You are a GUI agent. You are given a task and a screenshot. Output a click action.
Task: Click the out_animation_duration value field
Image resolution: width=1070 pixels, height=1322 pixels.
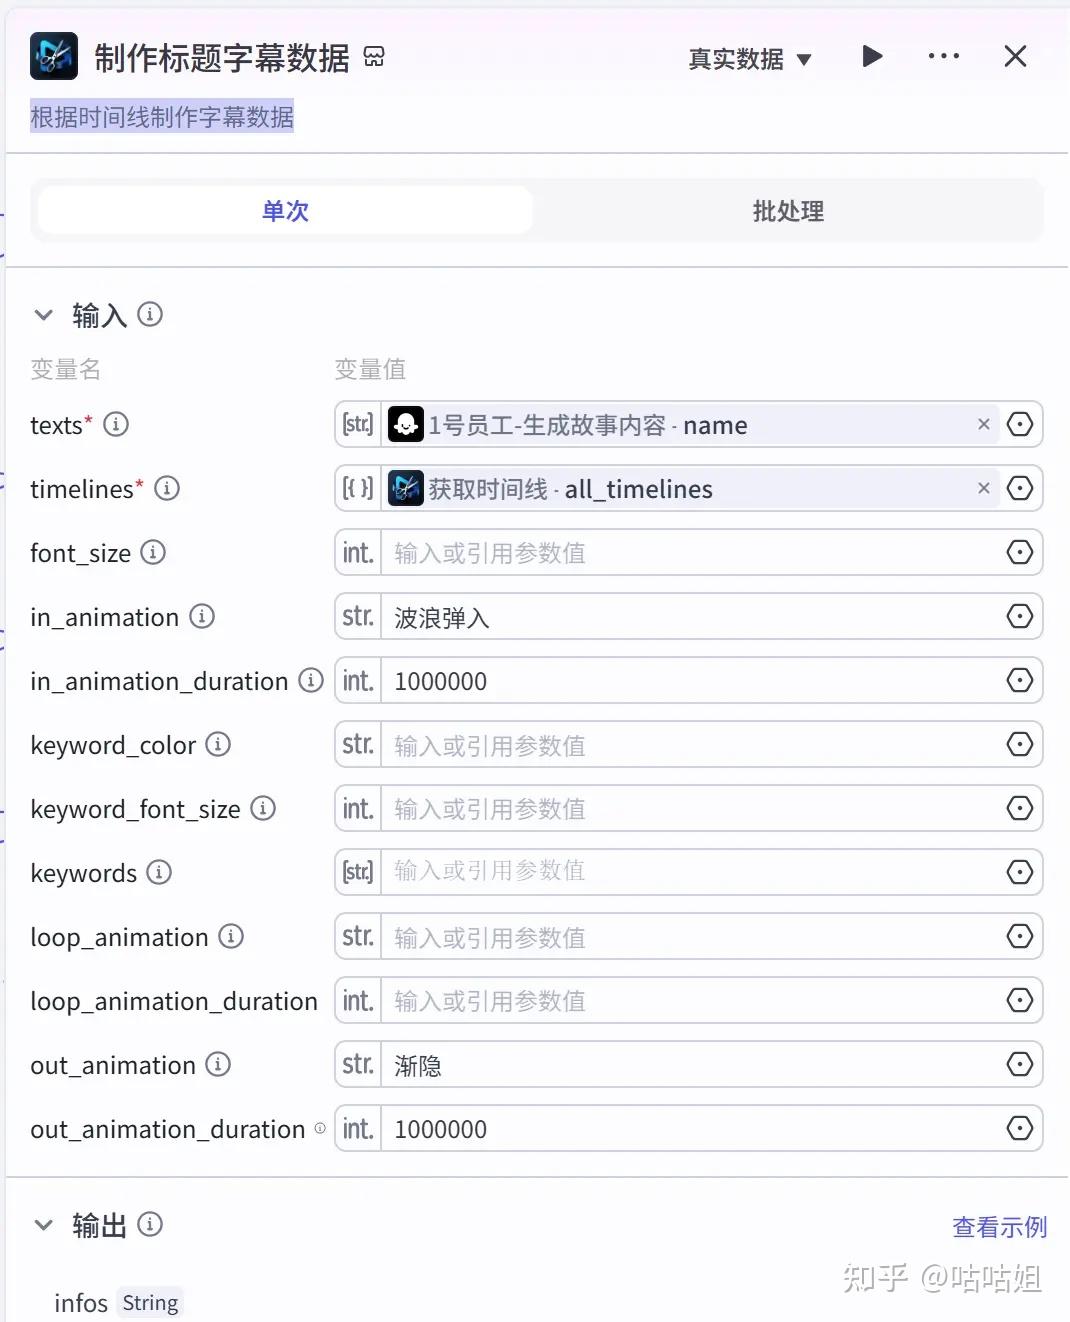(x=690, y=1129)
